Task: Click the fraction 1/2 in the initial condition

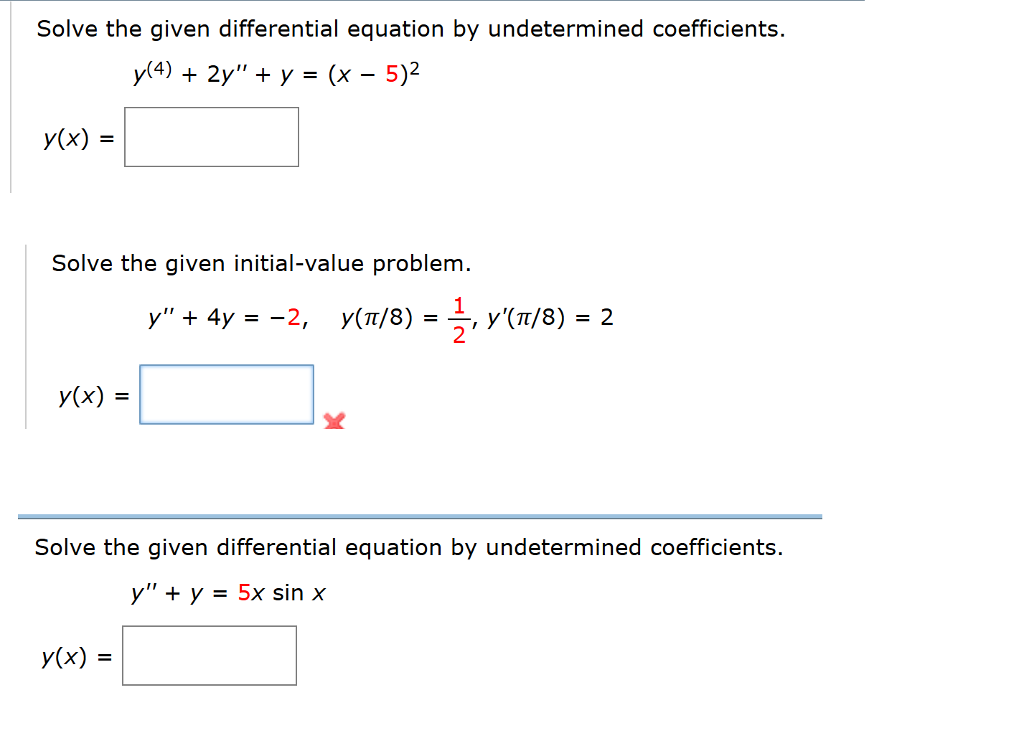Action: point(457,318)
